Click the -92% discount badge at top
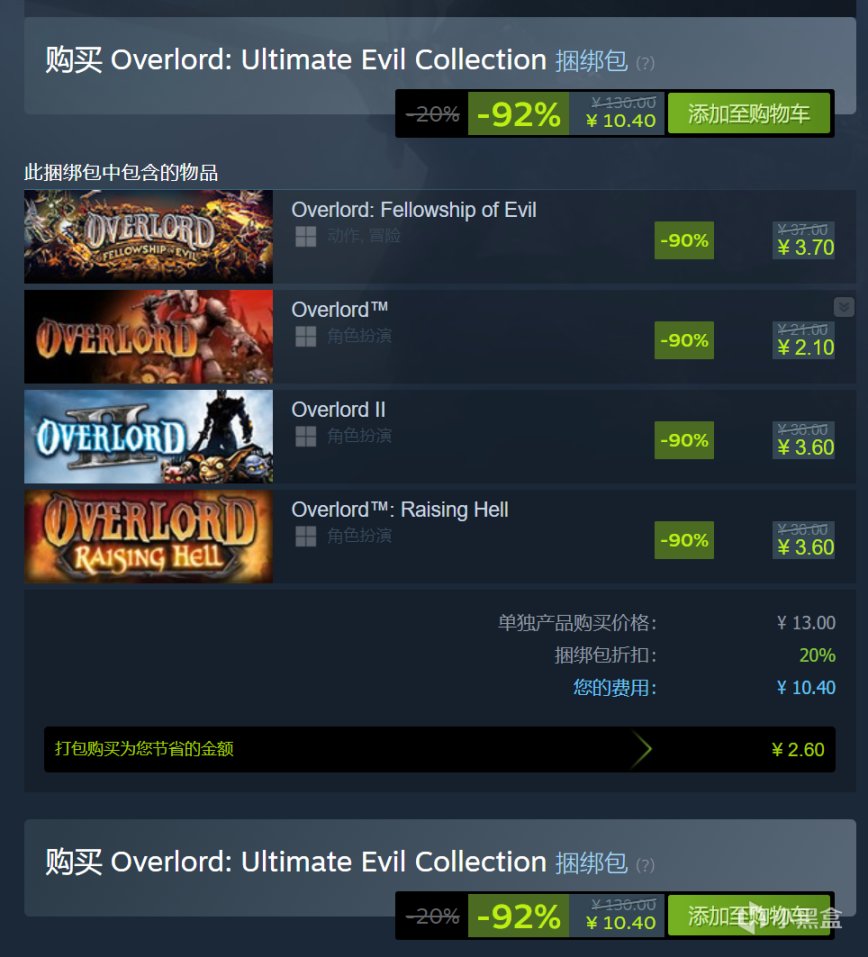868x957 pixels. tap(518, 114)
